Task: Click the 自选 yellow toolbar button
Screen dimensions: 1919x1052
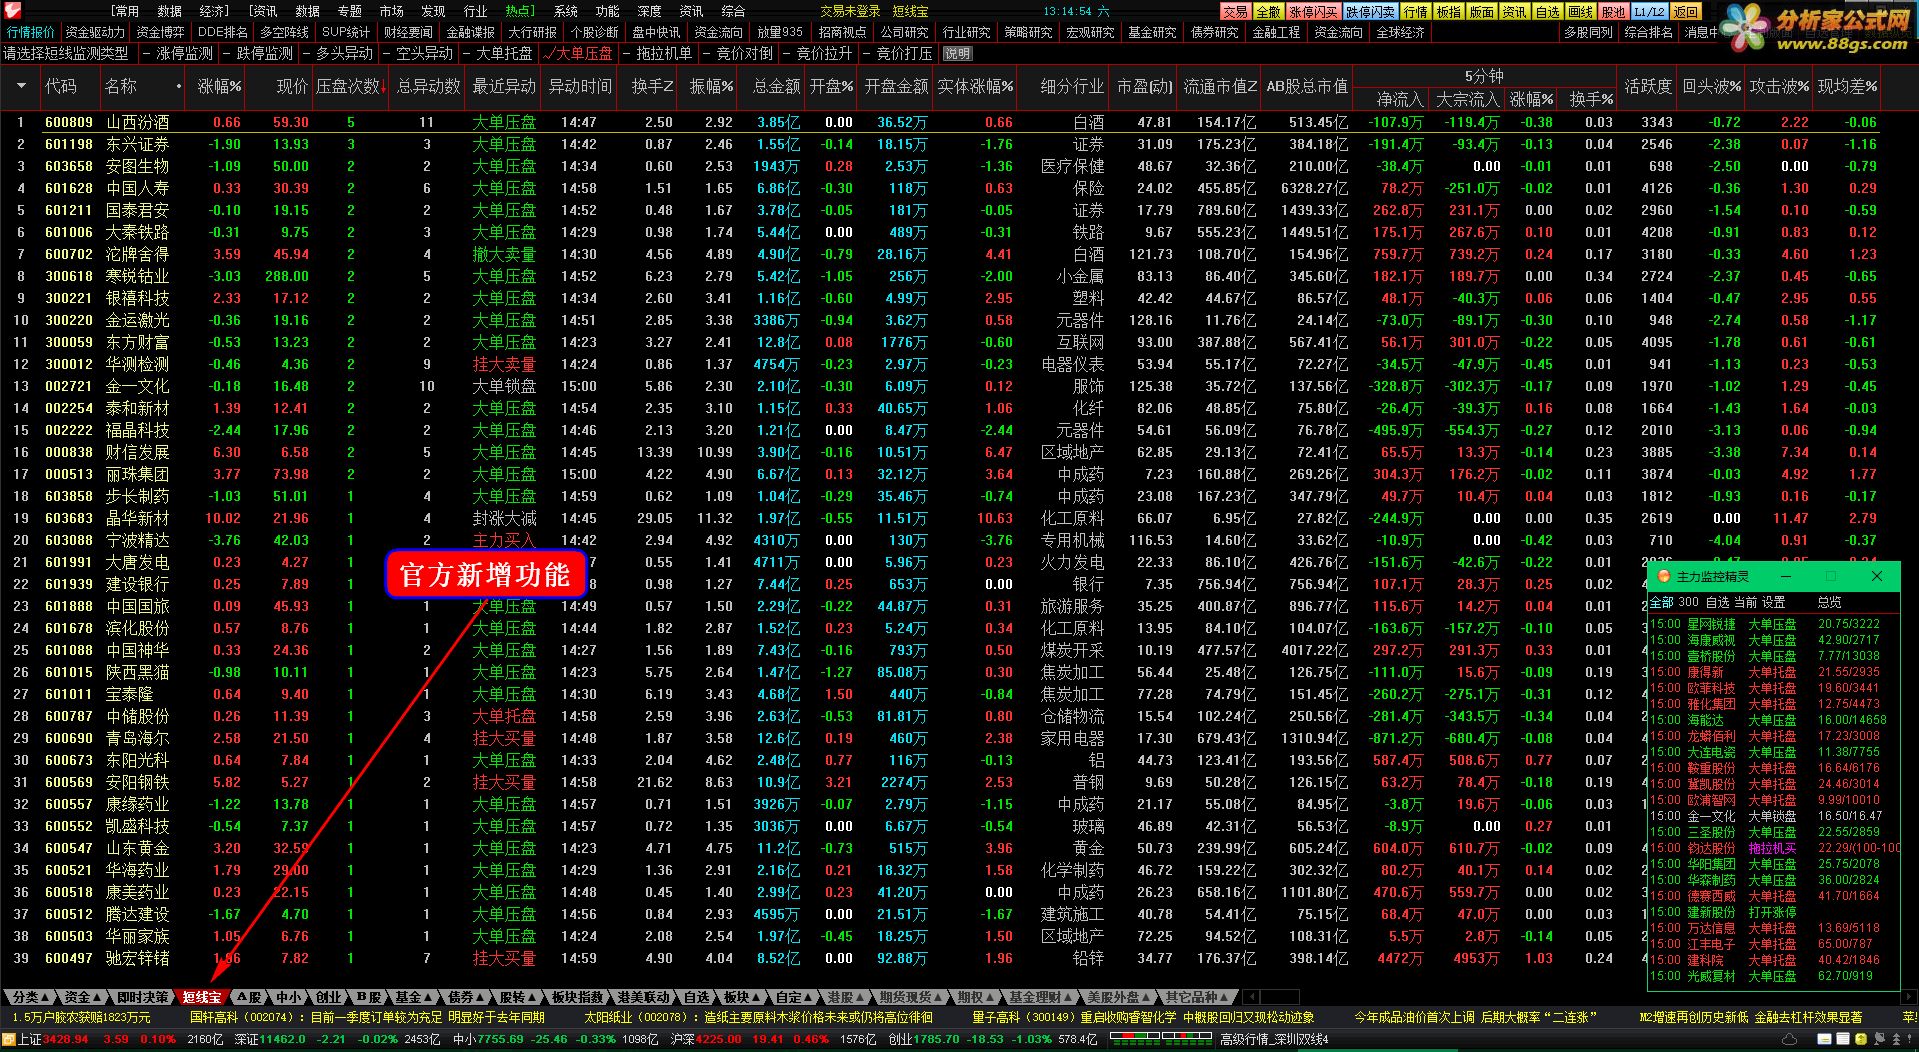Action: click(x=1547, y=12)
